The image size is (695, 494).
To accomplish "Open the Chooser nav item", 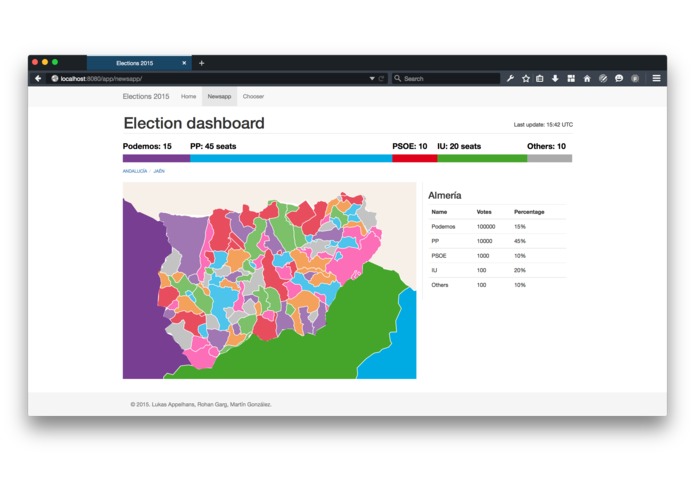I will click(x=253, y=96).
